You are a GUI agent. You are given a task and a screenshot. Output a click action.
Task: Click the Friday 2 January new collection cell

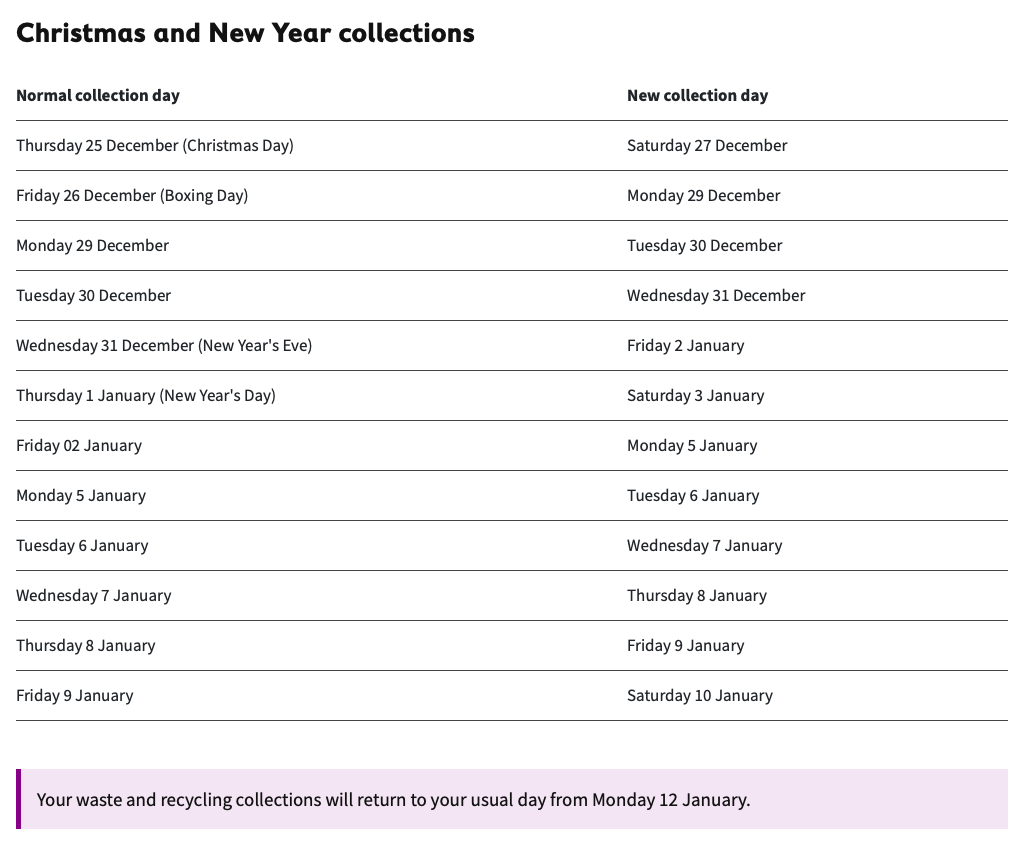point(685,346)
